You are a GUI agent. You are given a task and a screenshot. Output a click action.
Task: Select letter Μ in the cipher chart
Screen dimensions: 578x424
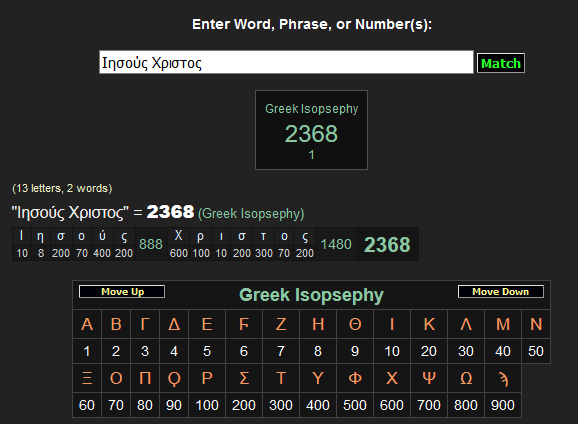click(x=503, y=324)
